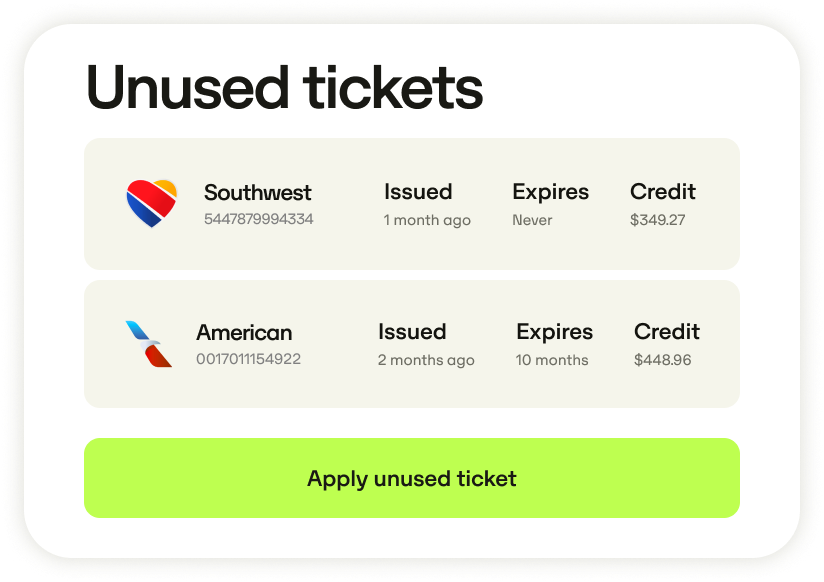The width and height of the screenshot is (824, 582).
Task: Click the American Airlines eagle logo
Action: [149, 344]
